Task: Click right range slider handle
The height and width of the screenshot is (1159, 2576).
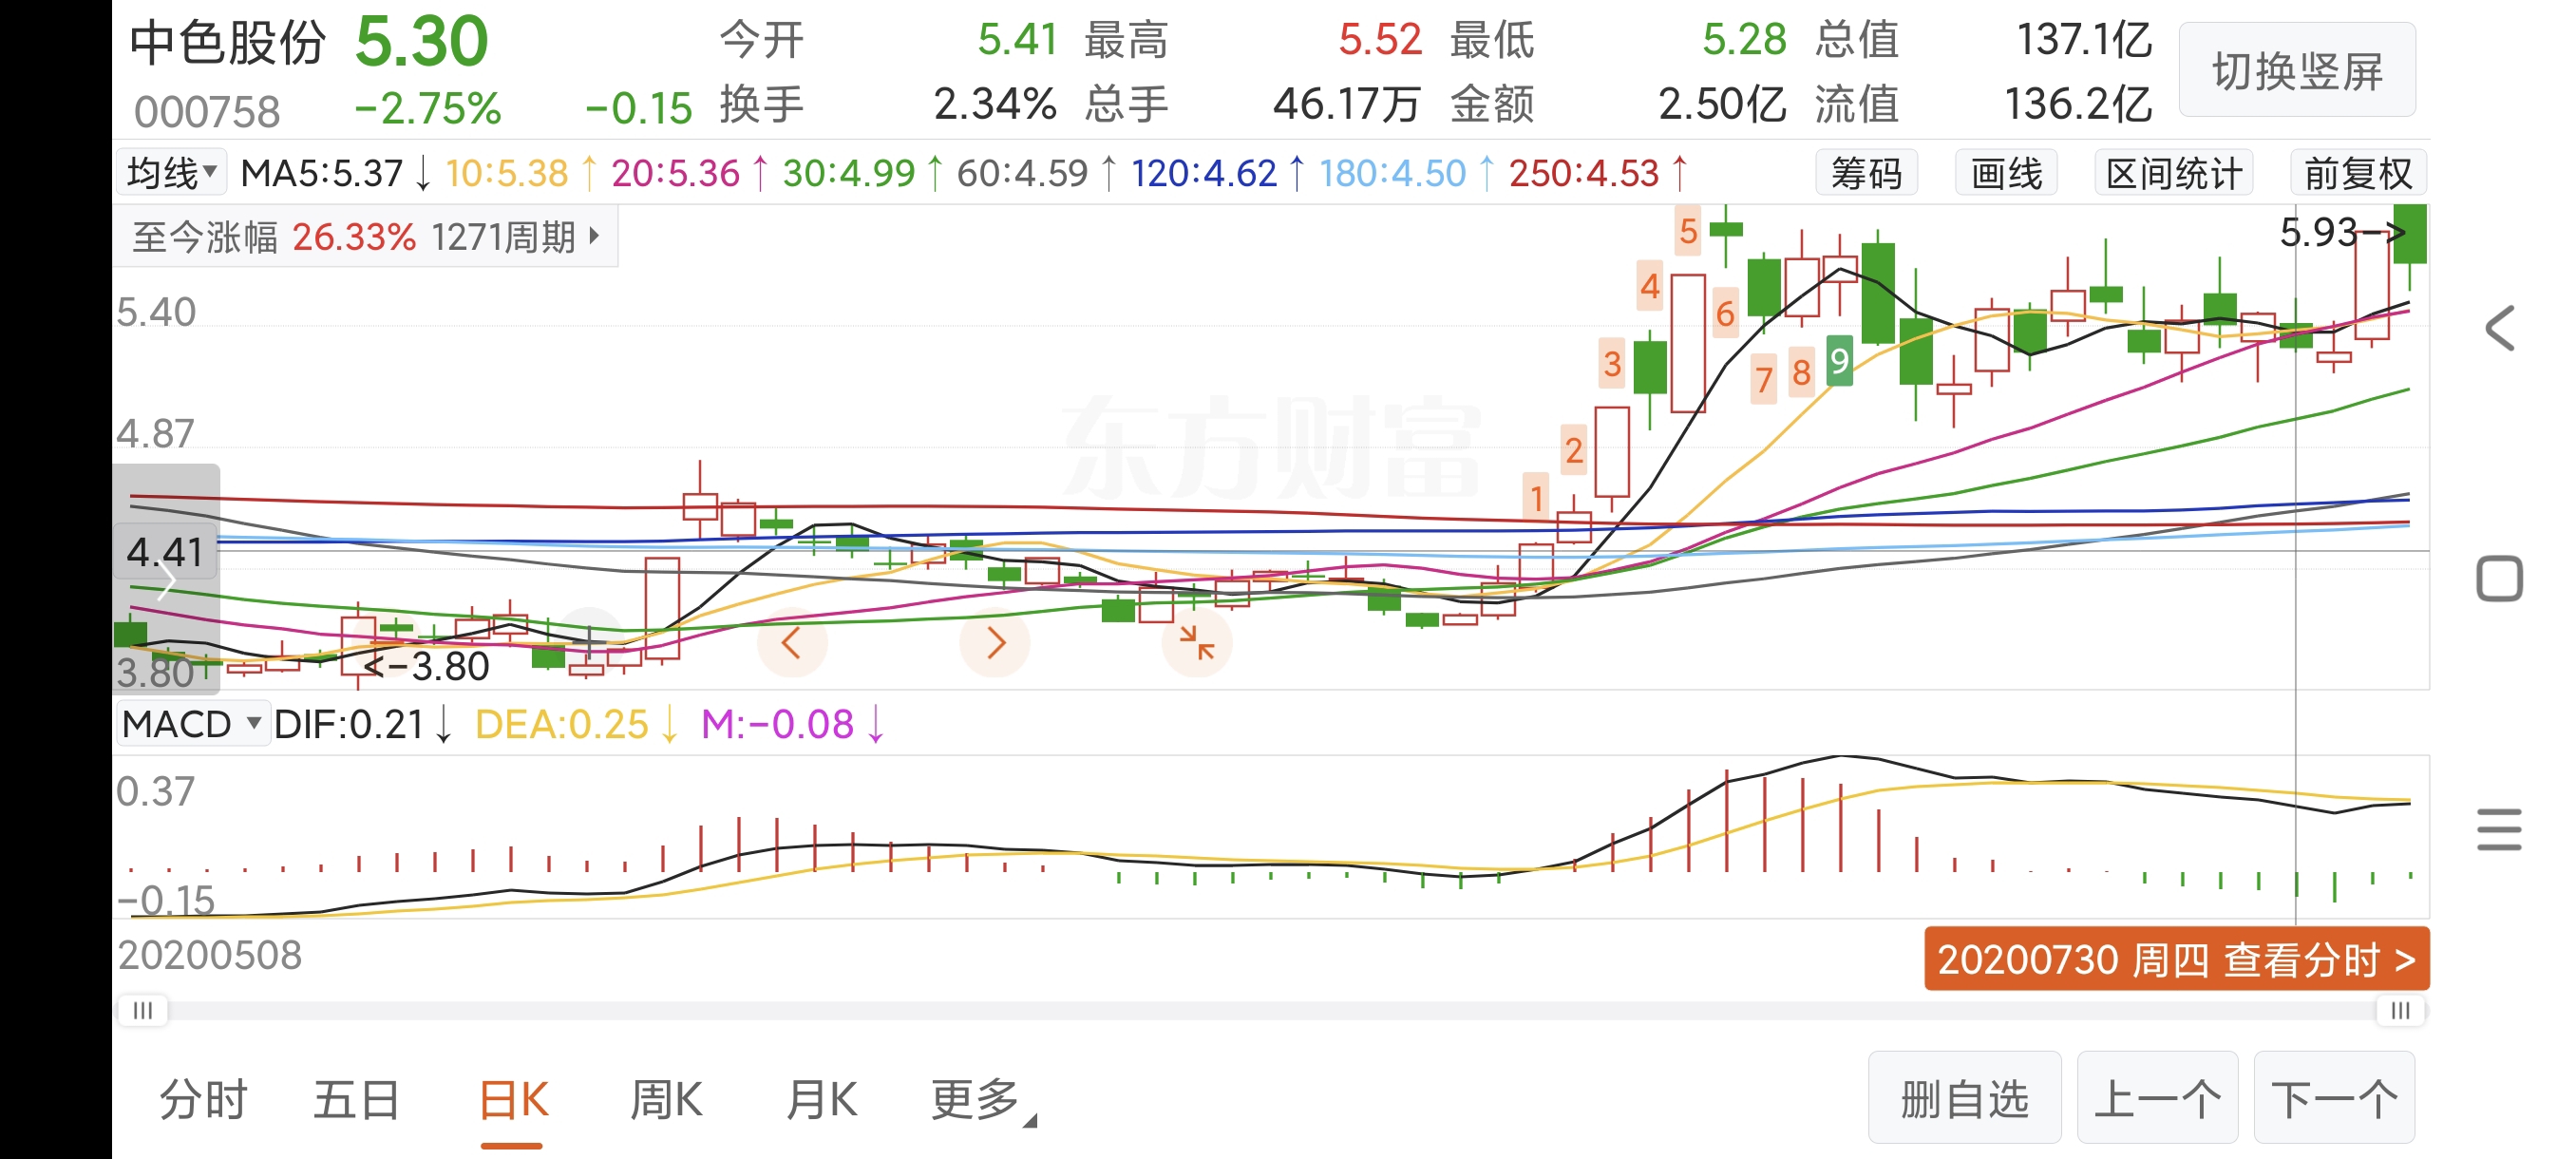Action: (x=2400, y=1010)
